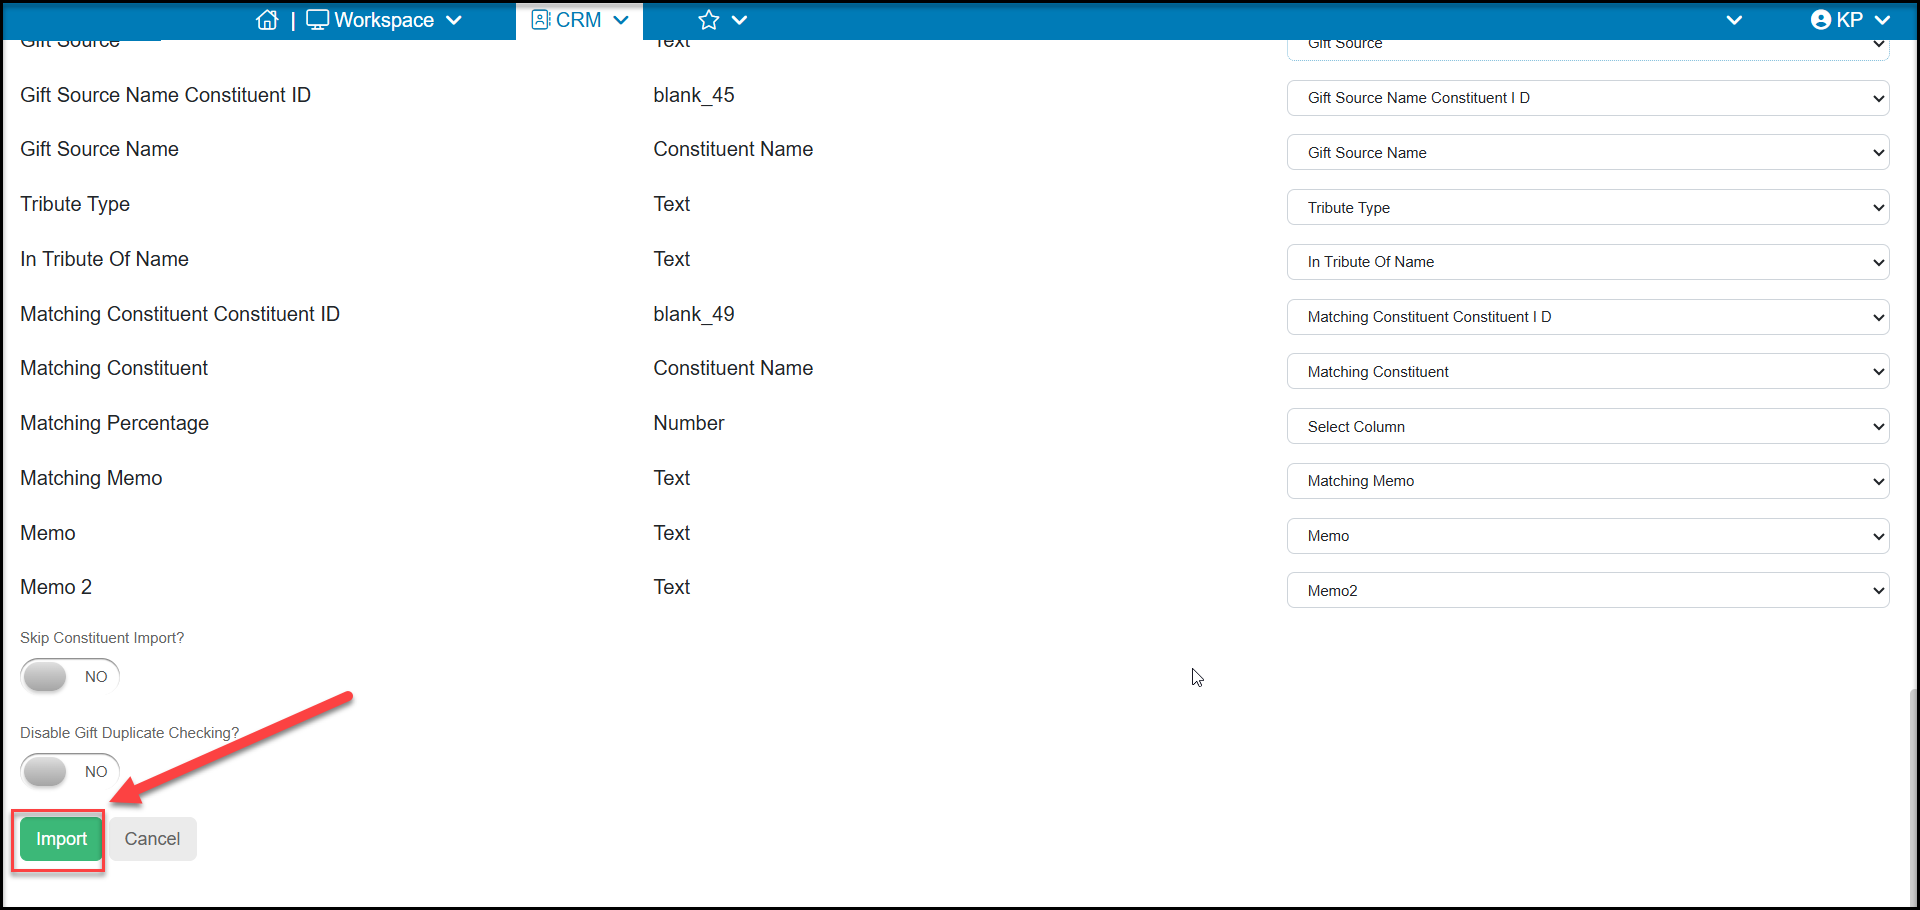Viewport: 1920px width, 910px height.
Task: Open the In Tribute Of Name dropdown
Action: [1588, 262]
